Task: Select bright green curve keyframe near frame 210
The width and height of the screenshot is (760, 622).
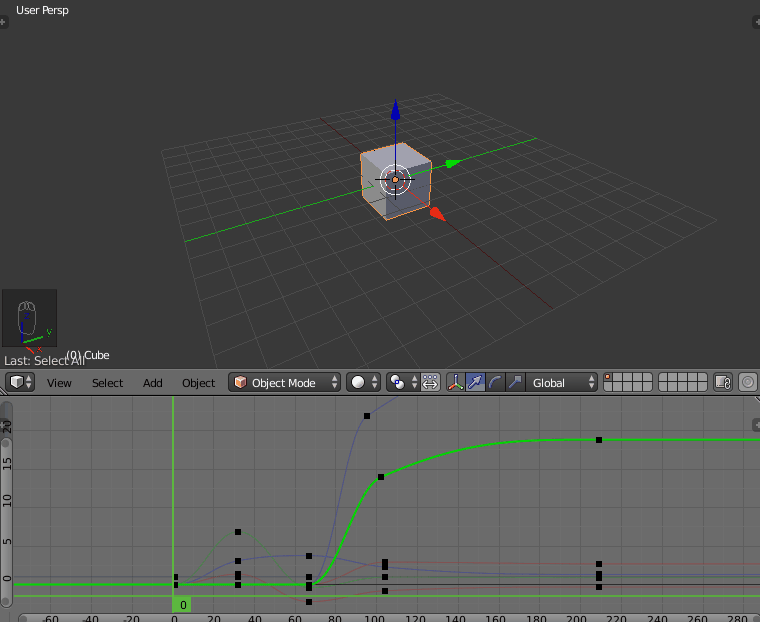Action: tap(599, 440)
